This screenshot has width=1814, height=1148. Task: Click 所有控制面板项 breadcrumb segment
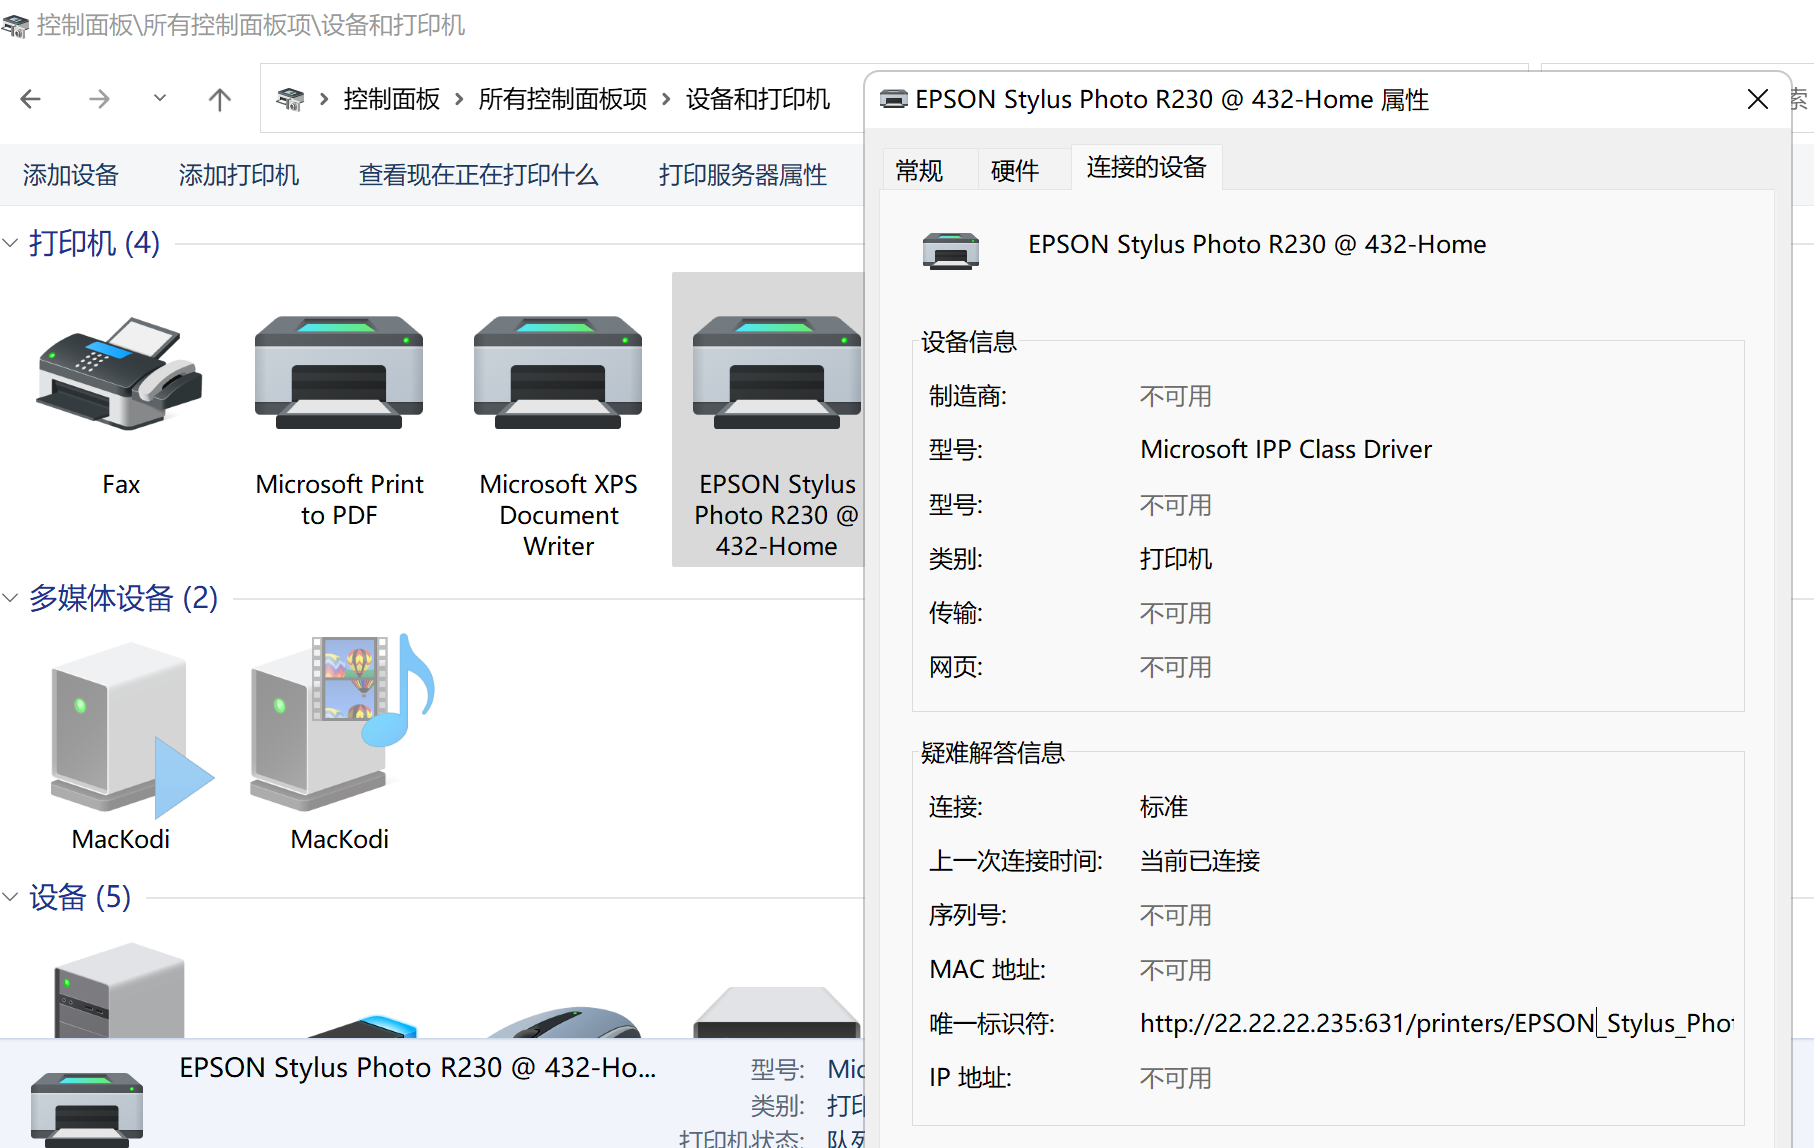563,99
